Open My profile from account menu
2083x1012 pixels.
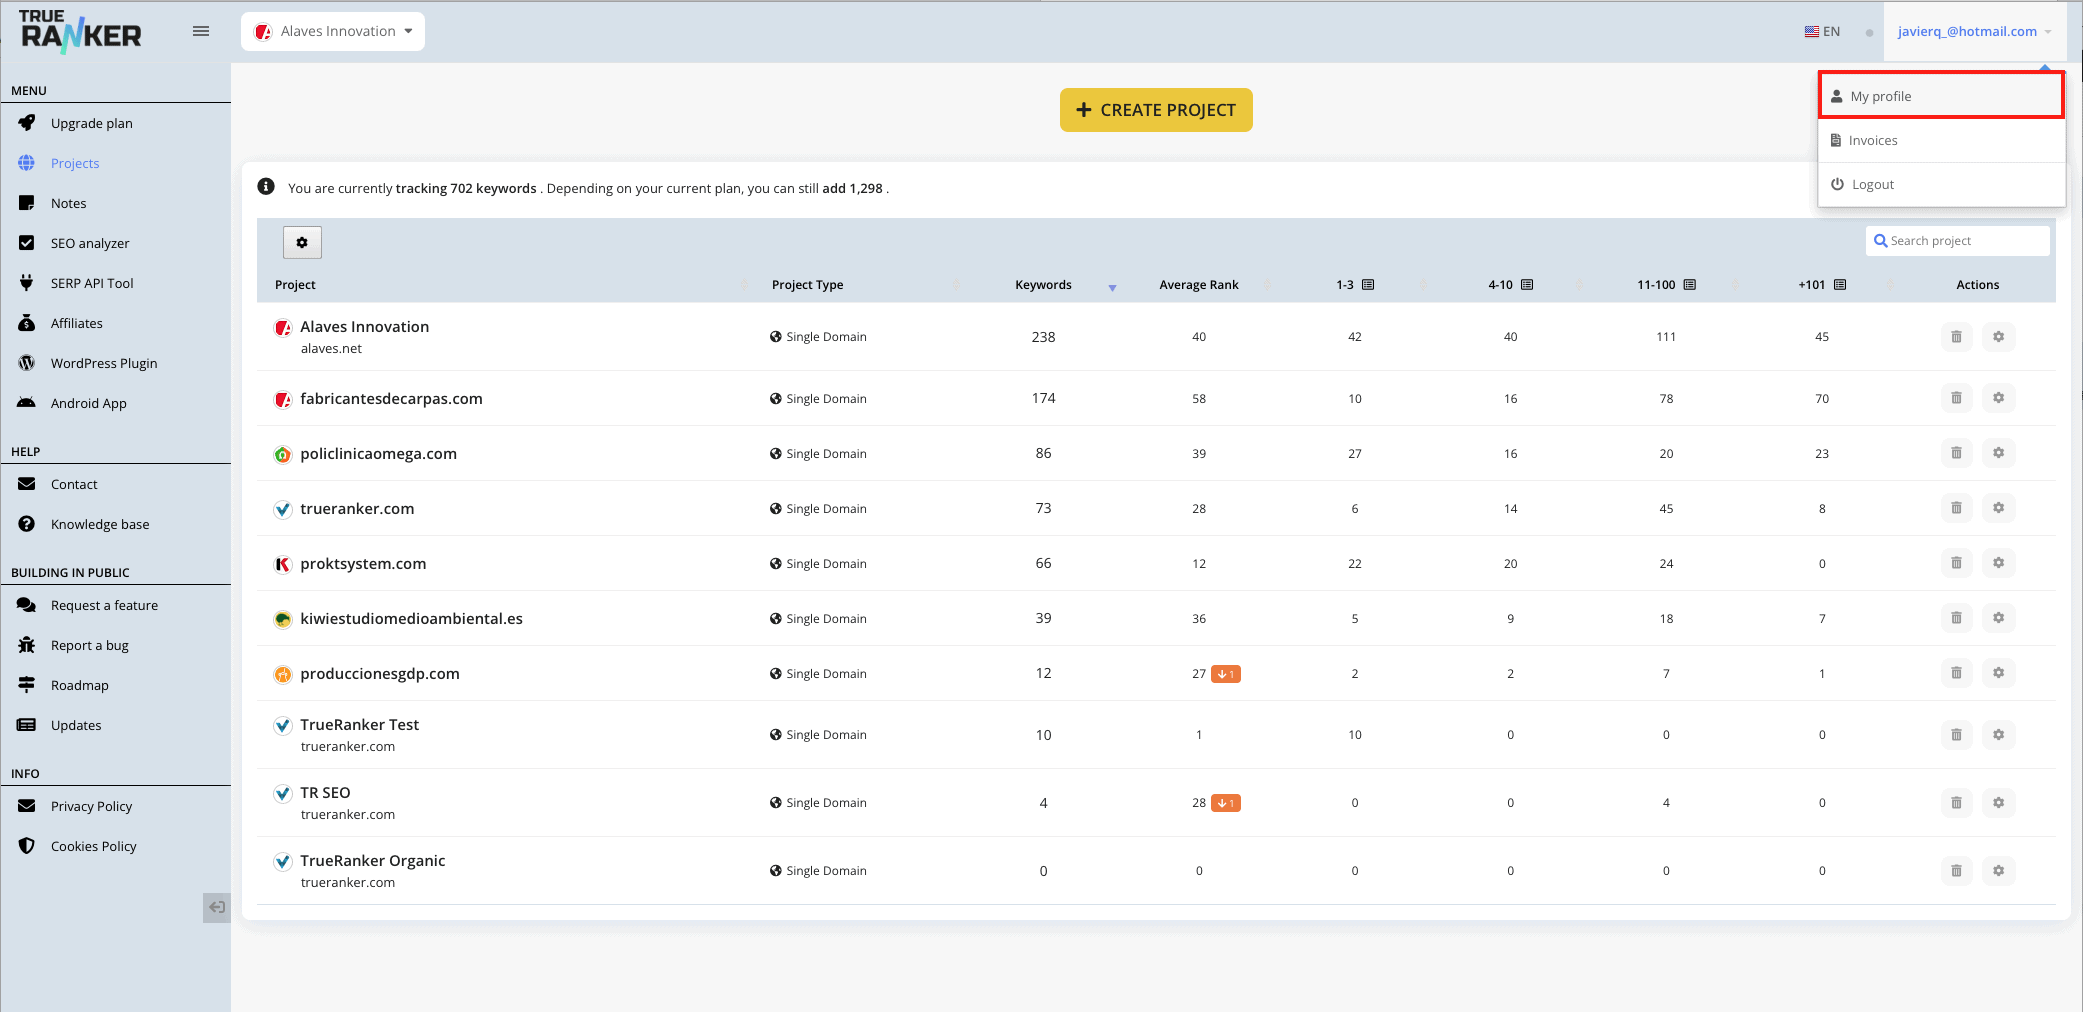tap(1941, 96)
